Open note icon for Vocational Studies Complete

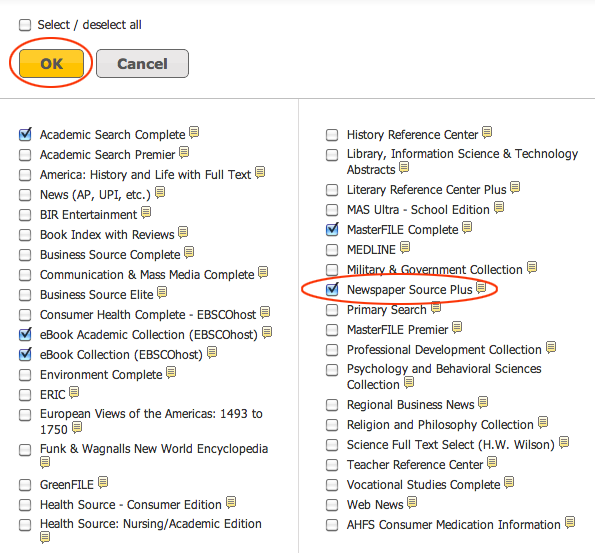pos(509,482)
